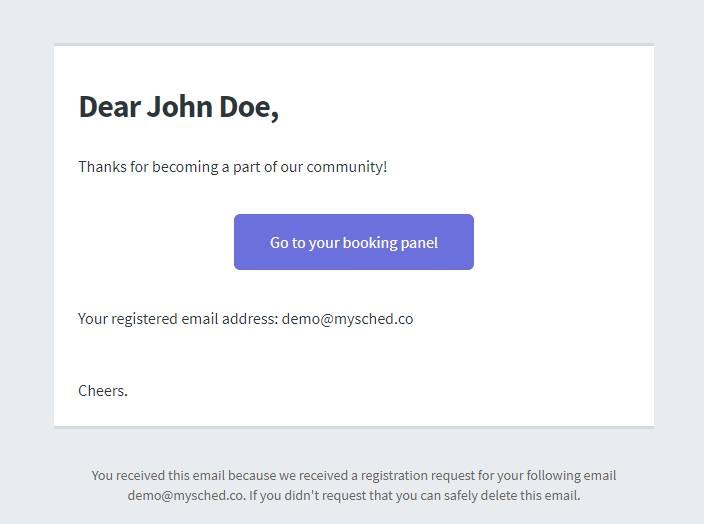This screenshot has height=524, width=704.
Task: Click the registered demo@mysched.co address in the email body
Action: point(347,319)
